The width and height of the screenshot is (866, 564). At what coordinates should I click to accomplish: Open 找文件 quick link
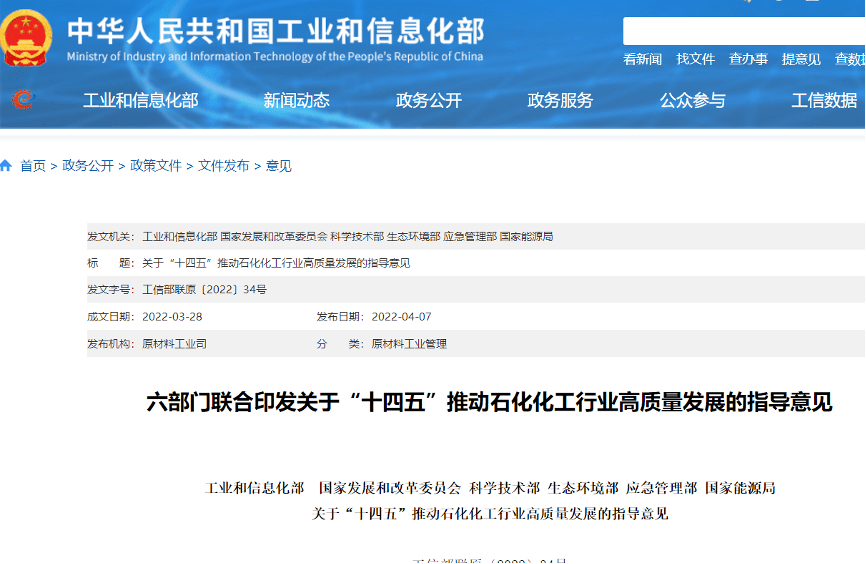click(x=695, y=59)
